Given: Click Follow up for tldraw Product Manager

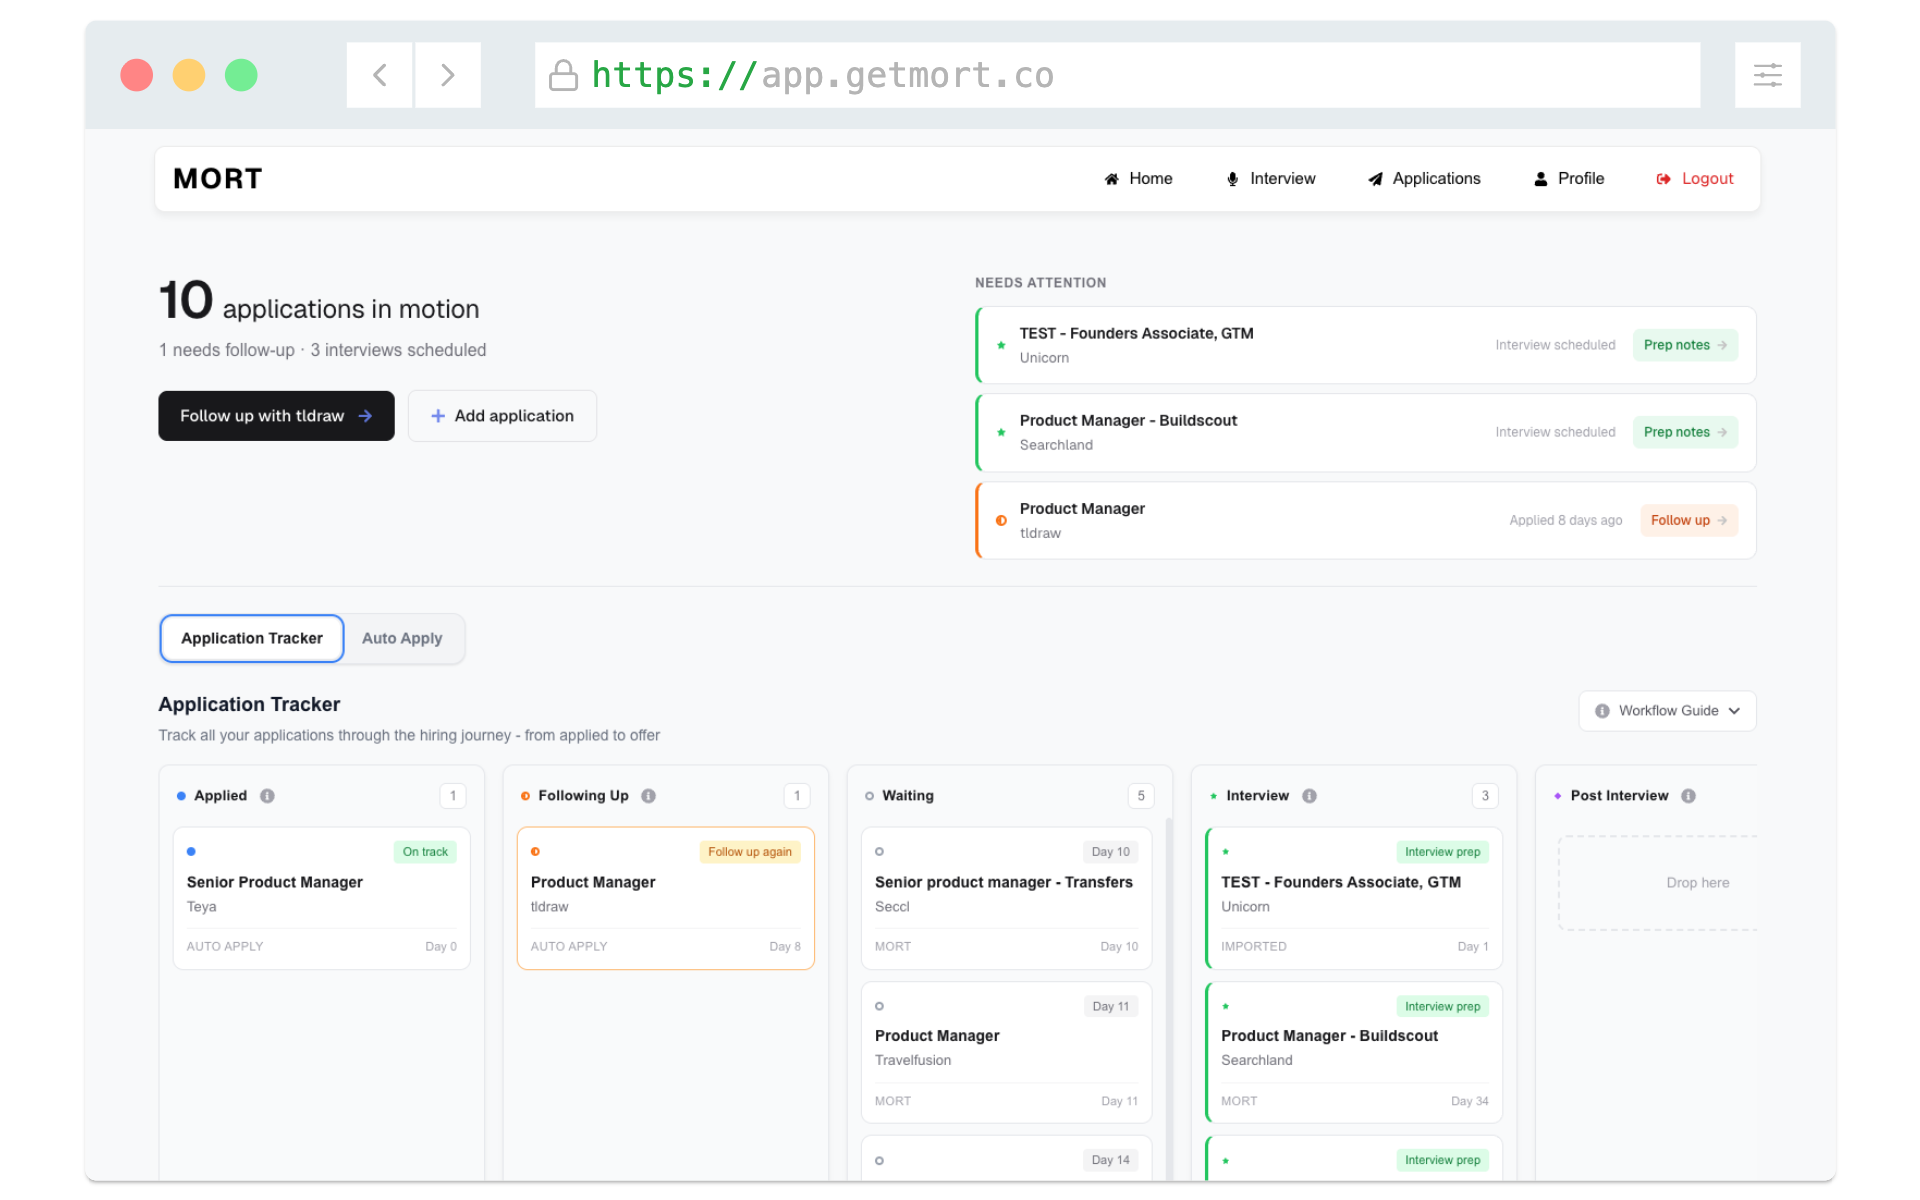Looking at the screenshot, I should (x=1688, y=521).
